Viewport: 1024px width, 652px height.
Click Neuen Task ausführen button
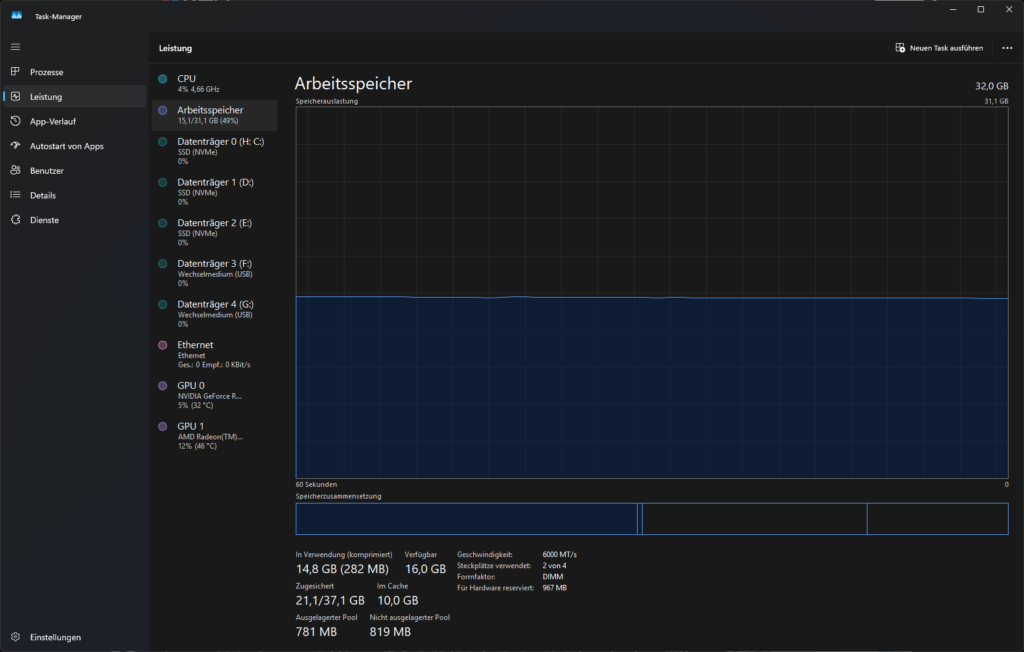939,48
